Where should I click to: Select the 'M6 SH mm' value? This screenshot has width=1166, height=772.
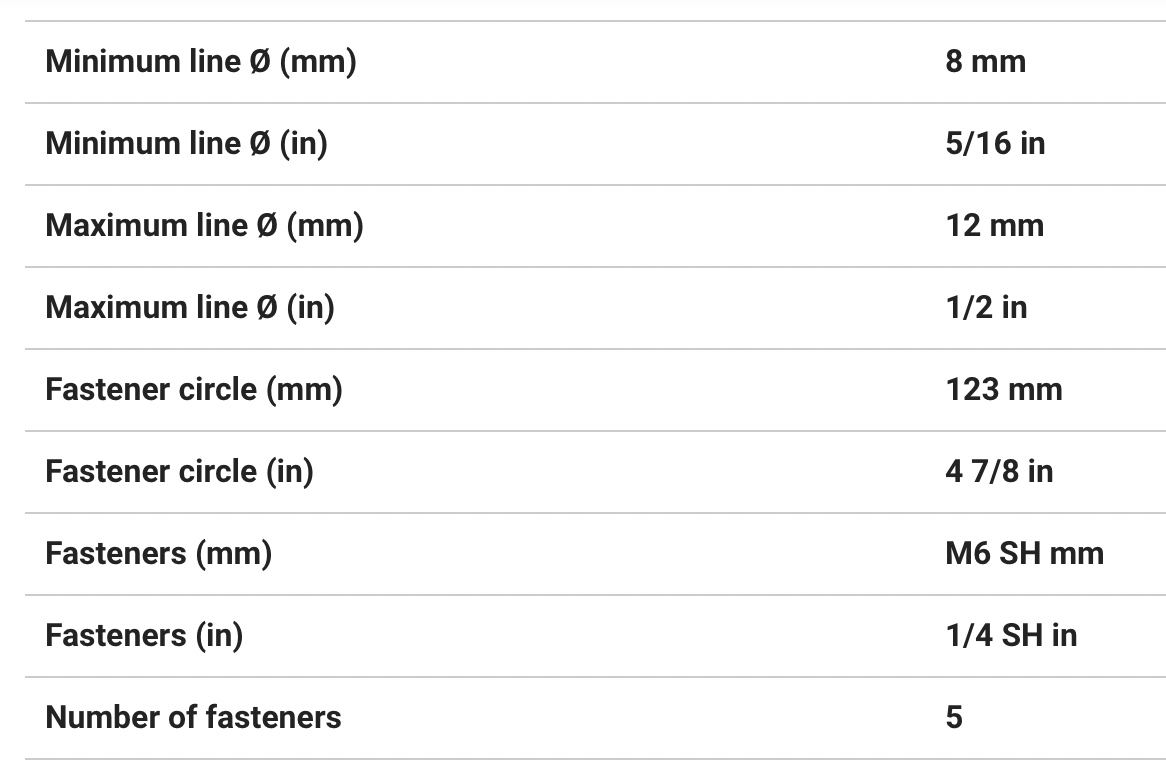(1024, 554)
